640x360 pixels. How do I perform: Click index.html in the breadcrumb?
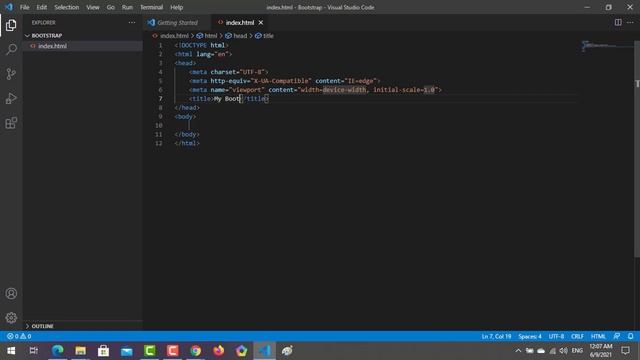pyautogui.click(x=174, y=36)
